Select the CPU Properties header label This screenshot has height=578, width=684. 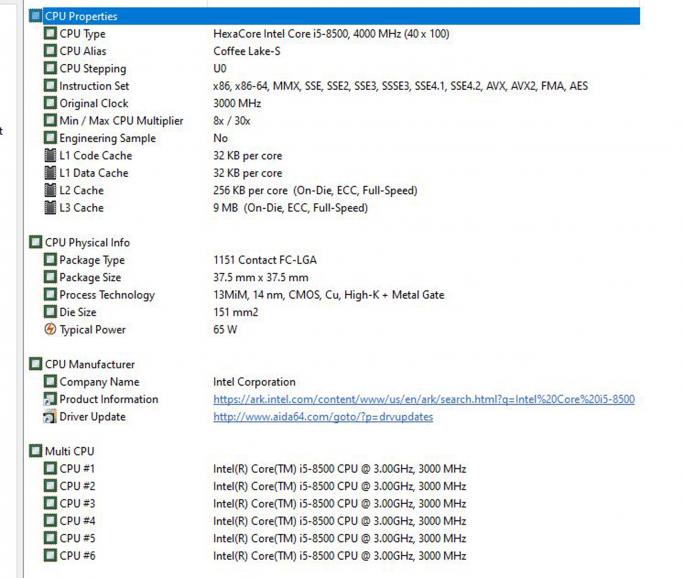tap(81, 17)
